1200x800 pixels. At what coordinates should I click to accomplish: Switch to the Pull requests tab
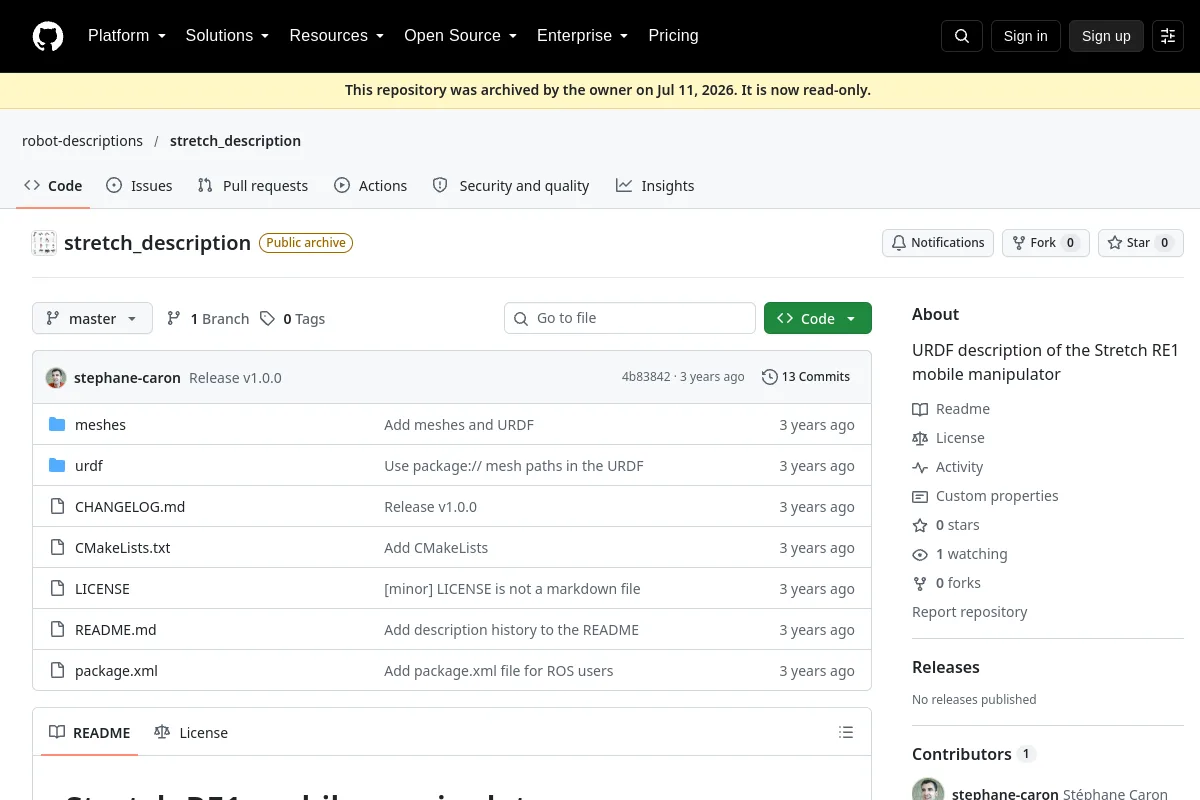(x=253, y=186)
